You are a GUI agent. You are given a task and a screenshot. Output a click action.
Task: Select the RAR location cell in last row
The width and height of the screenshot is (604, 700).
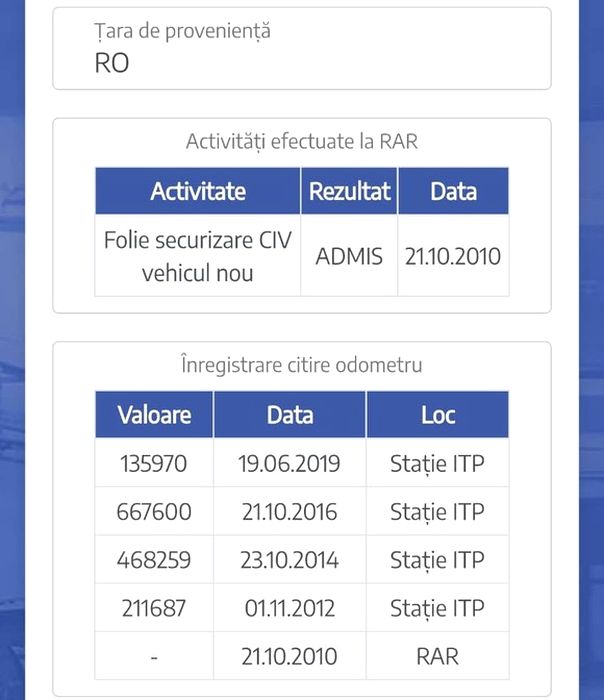[437, 656]
